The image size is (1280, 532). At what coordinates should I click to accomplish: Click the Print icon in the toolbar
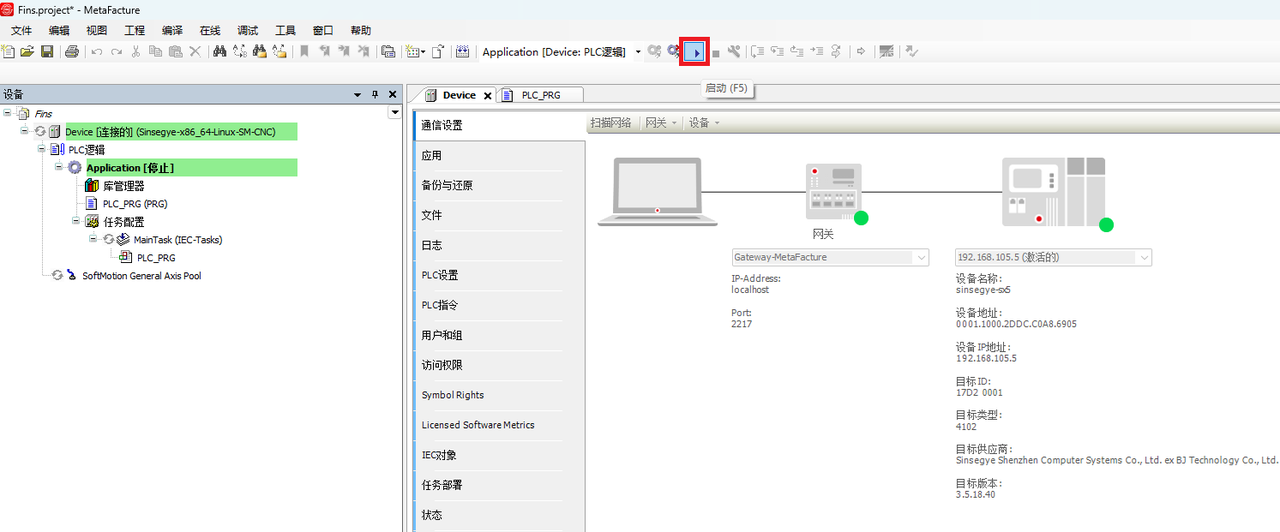[72, 52]
